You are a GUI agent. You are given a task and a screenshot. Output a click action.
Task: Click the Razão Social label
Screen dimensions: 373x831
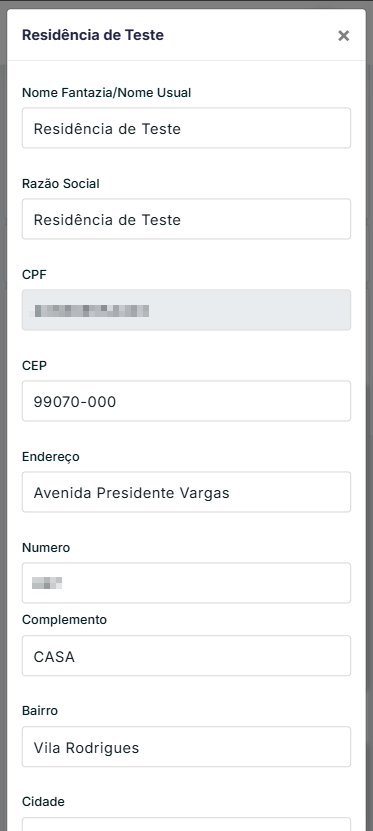point(60,184)
